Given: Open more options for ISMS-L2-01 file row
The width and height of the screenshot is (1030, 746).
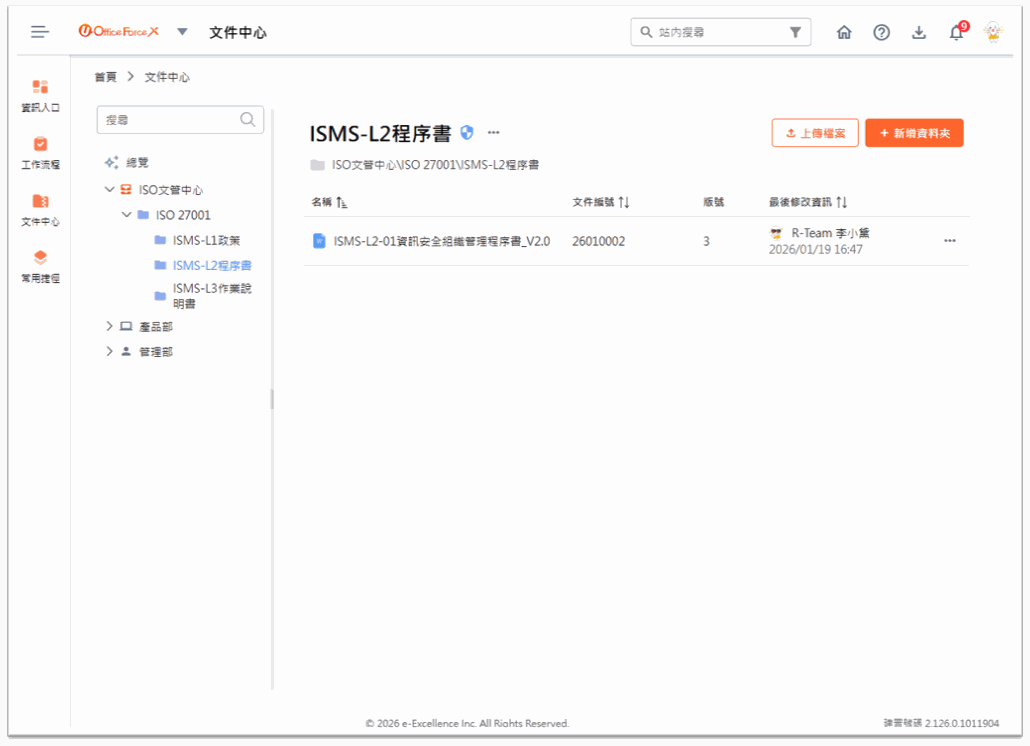Looking at the screenshot, I should (950, 241).
